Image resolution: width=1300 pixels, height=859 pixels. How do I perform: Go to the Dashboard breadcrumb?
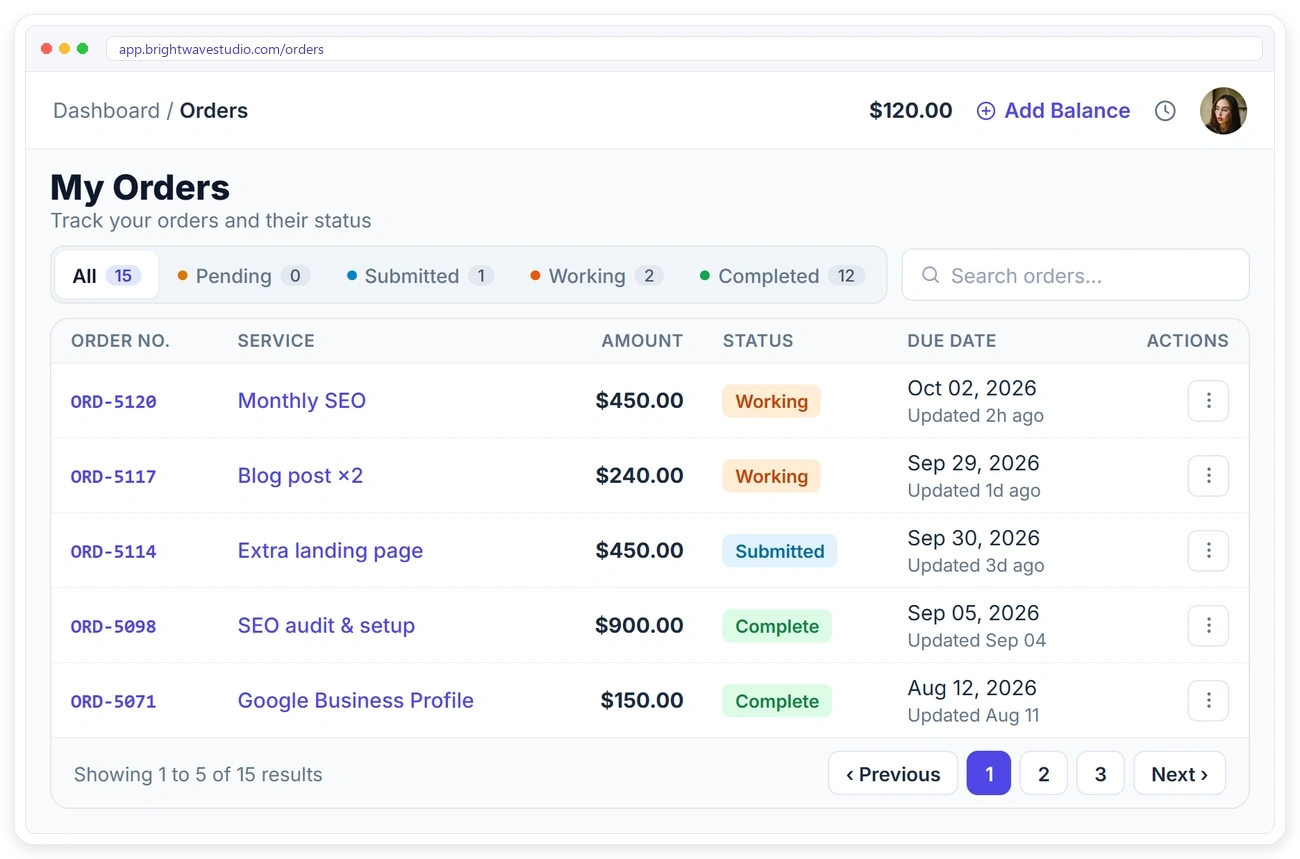pyautogui.click(x=106, y=111)
